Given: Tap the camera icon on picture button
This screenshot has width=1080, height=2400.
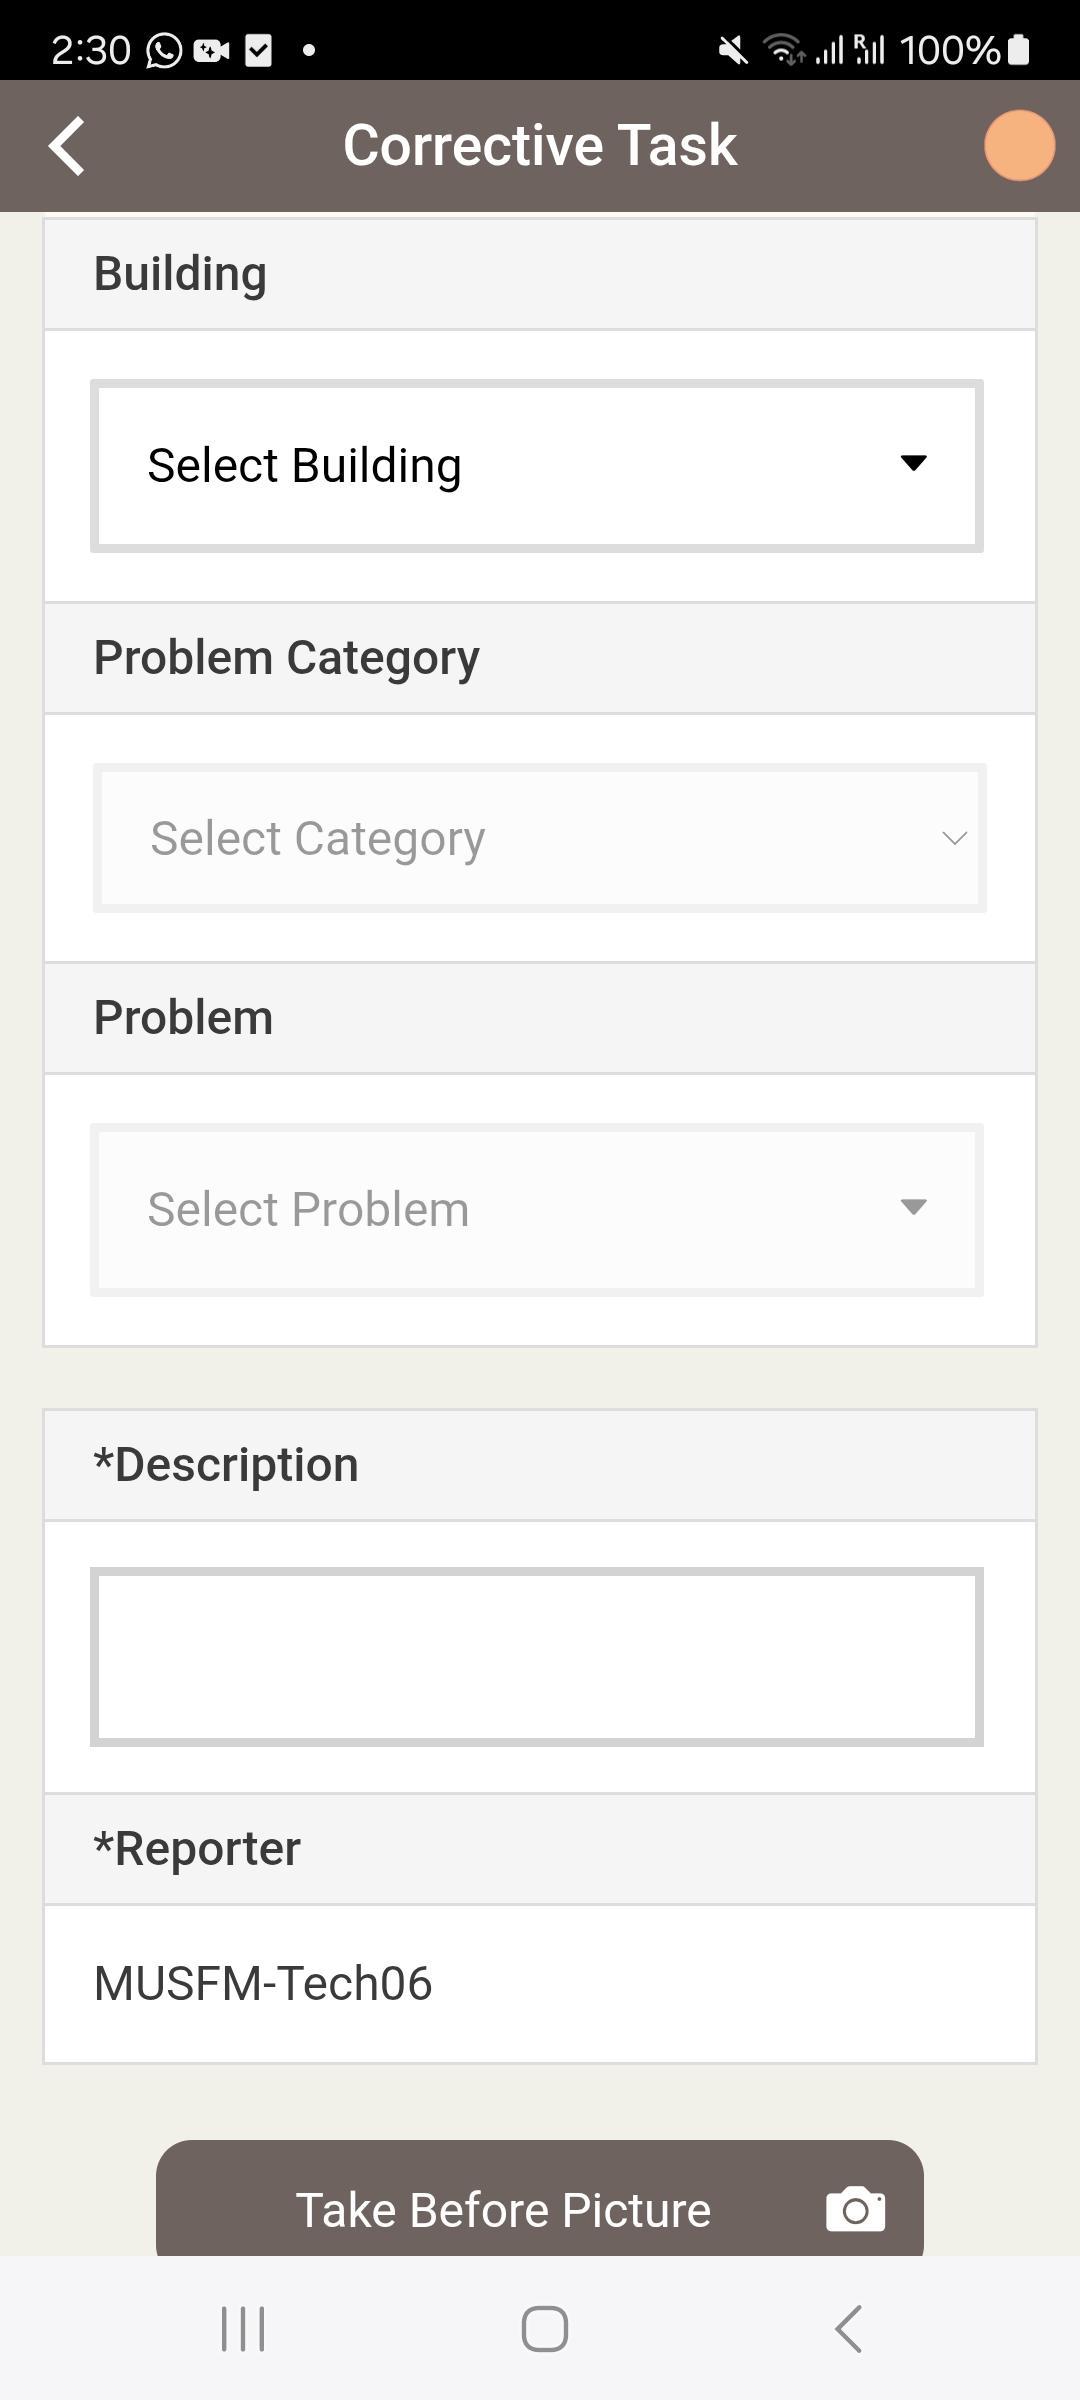Looking at the screenshot, I should point(855,2209).
